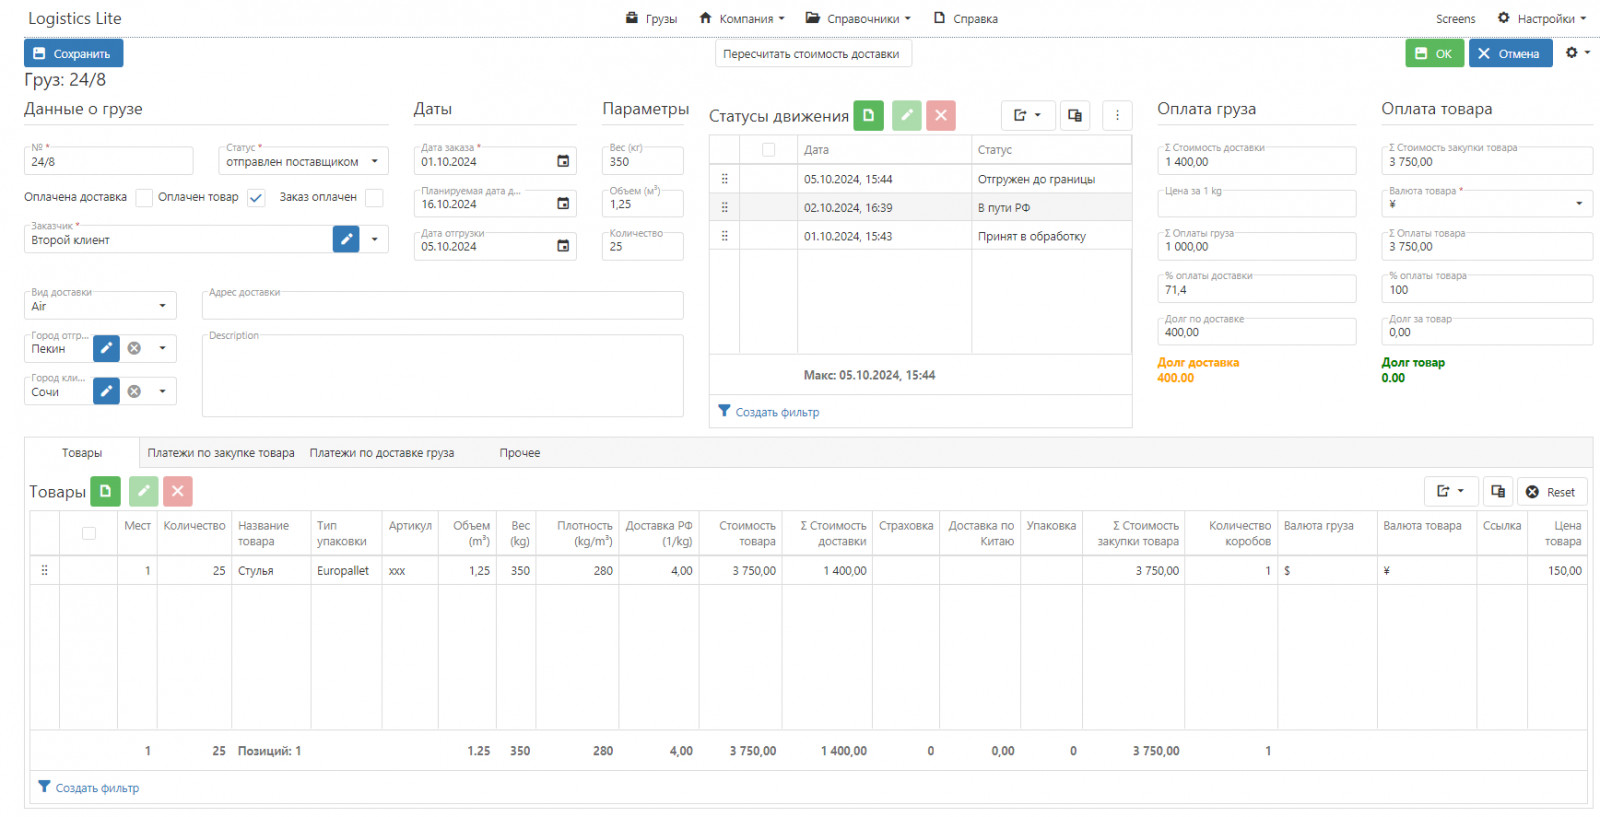The height and width of the screenshot is (817, 1600).
Task: Open export menu in Статусы движения
Action: [1027, 116]
